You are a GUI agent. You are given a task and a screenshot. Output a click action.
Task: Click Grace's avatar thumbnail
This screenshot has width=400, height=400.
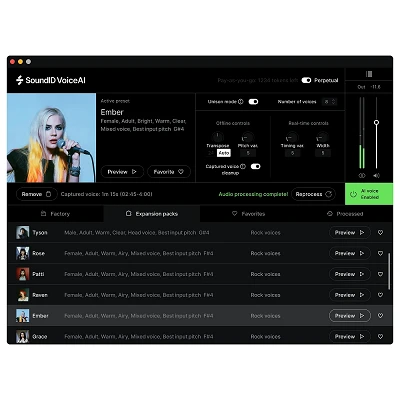[23, 337]
